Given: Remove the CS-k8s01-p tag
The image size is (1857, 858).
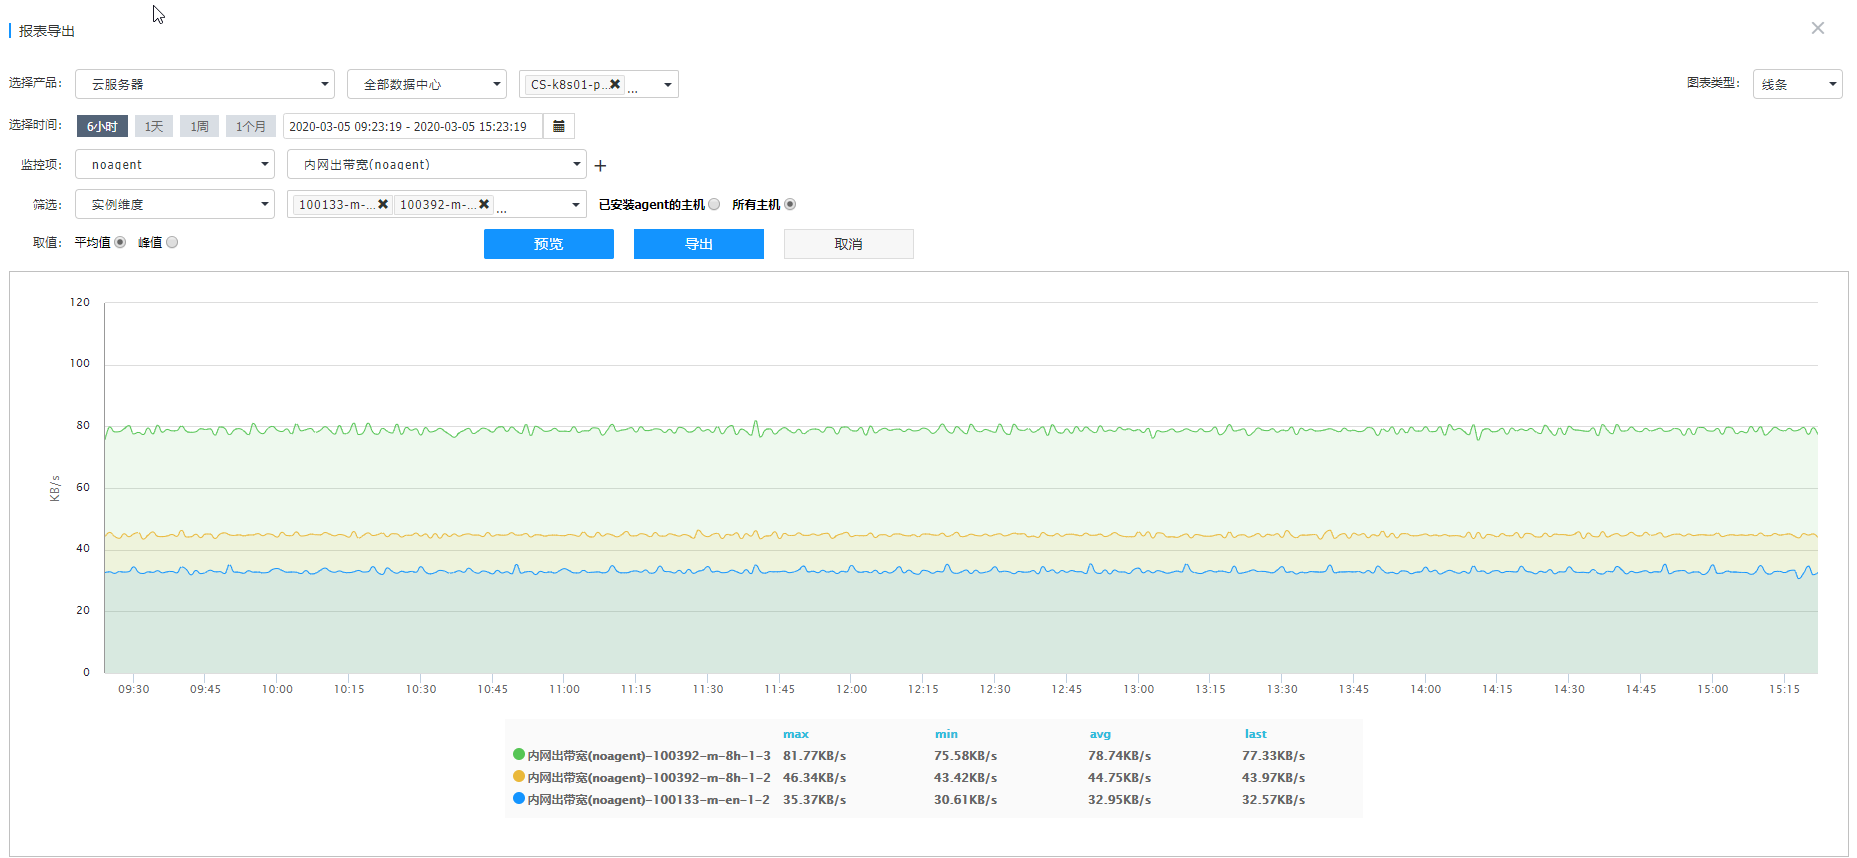Looking at the screenshot, I should tap(615, 84).
